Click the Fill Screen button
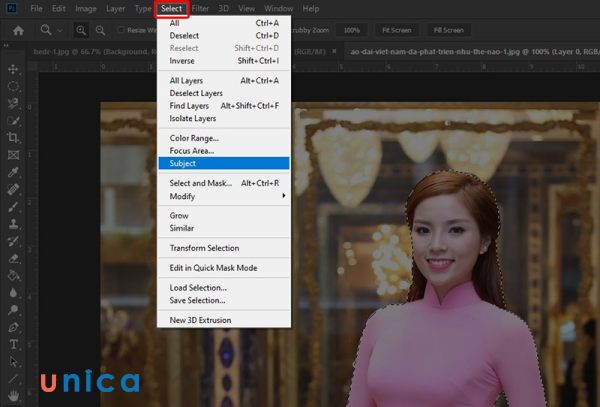Image resolution: width=600 pixels, height=407 pixels. 449,30
